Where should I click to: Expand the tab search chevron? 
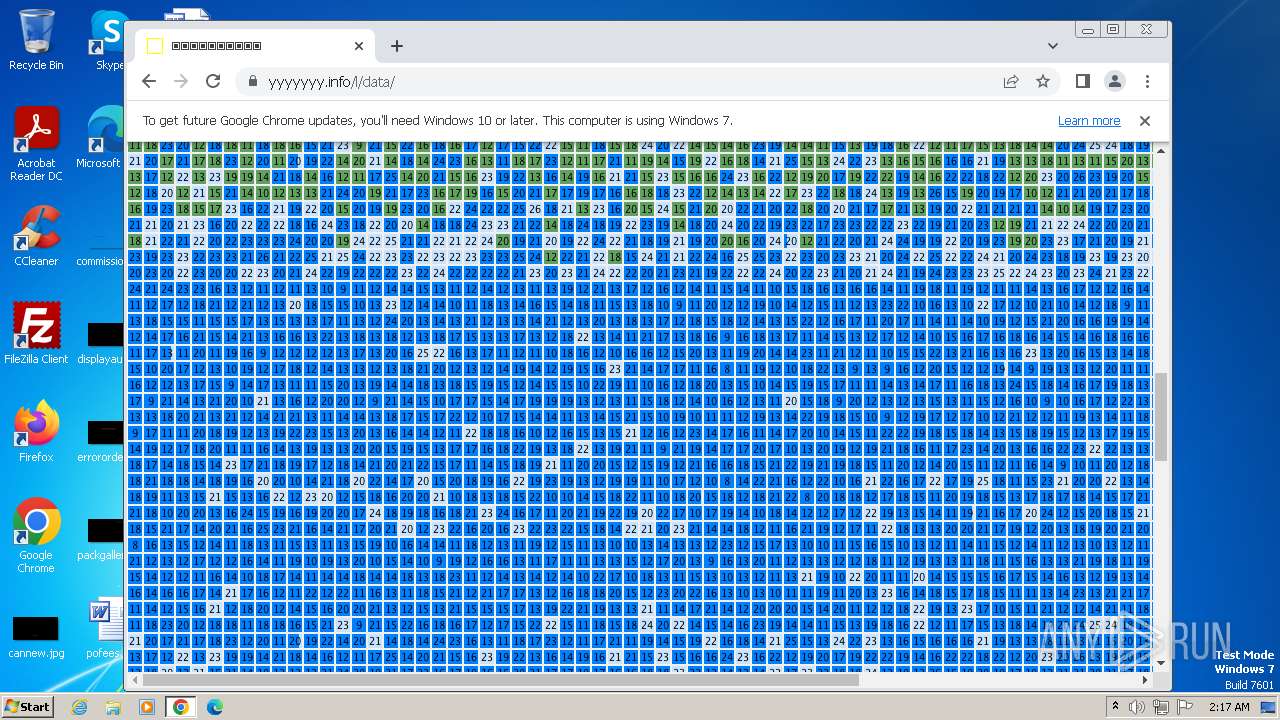click(1053, 46)
